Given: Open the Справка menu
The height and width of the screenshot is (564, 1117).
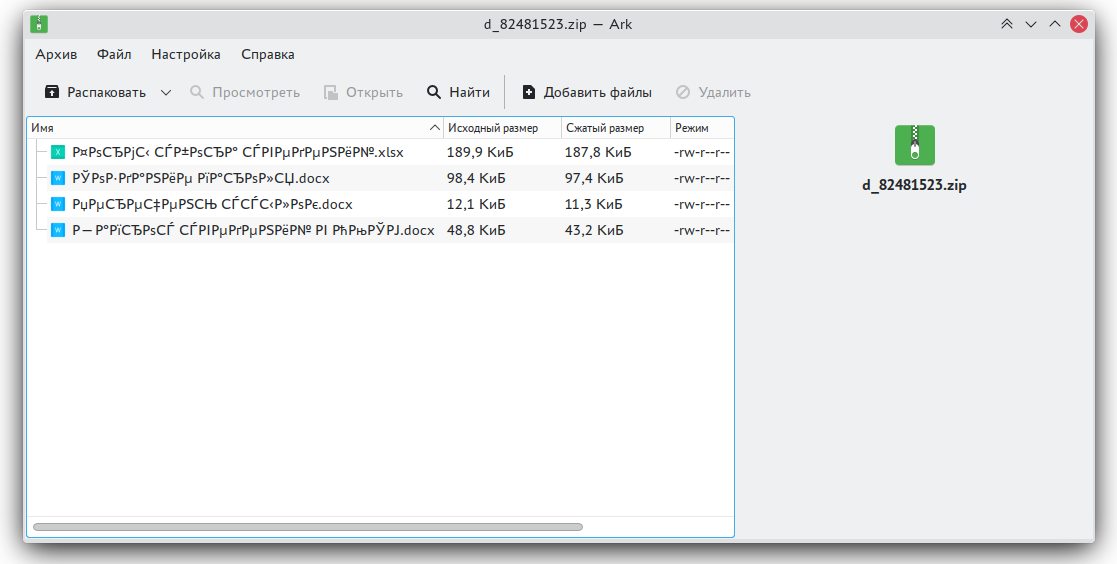Looking at the screenshot, I should coord(268,54).
